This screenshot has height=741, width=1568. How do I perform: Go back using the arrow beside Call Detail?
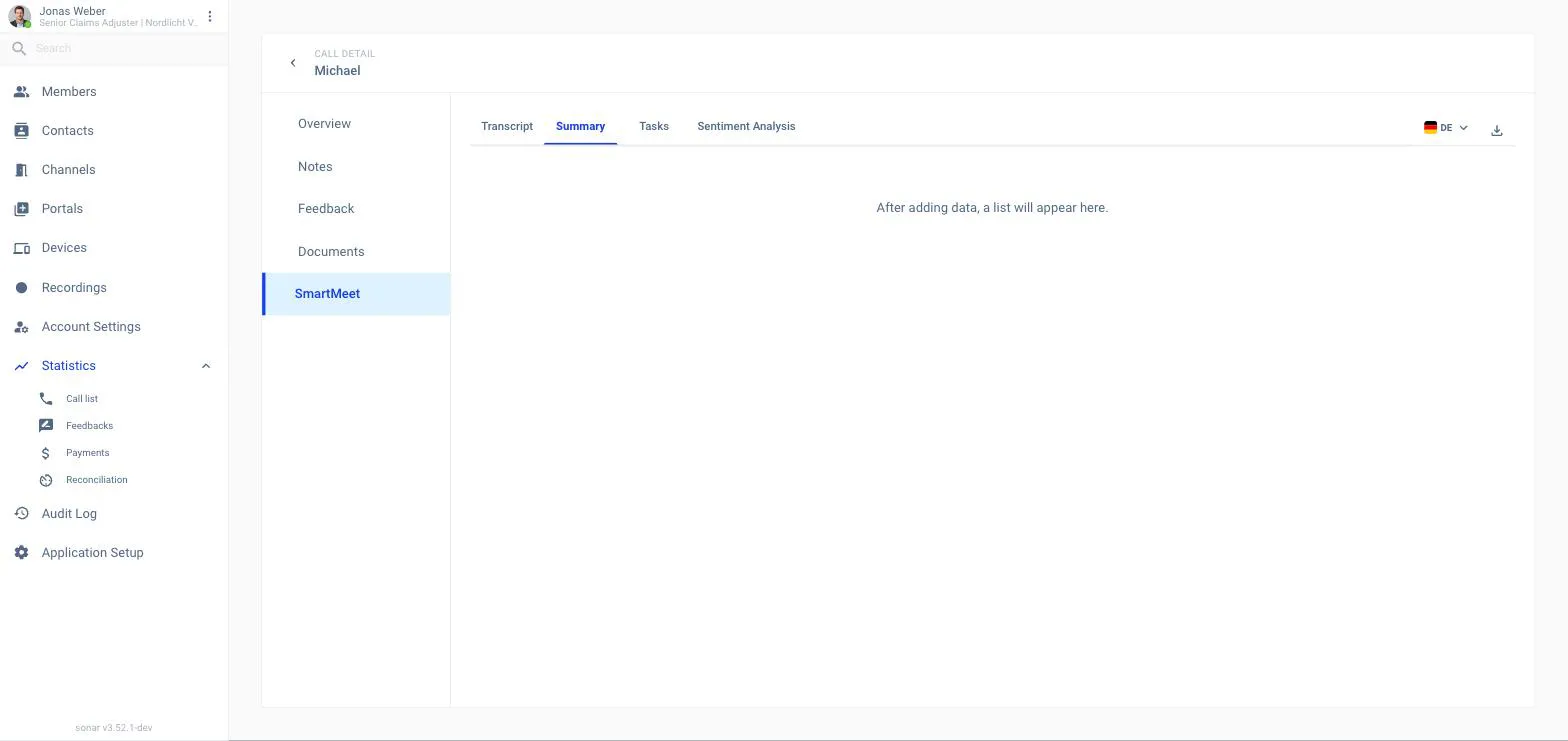click(293, 63)
